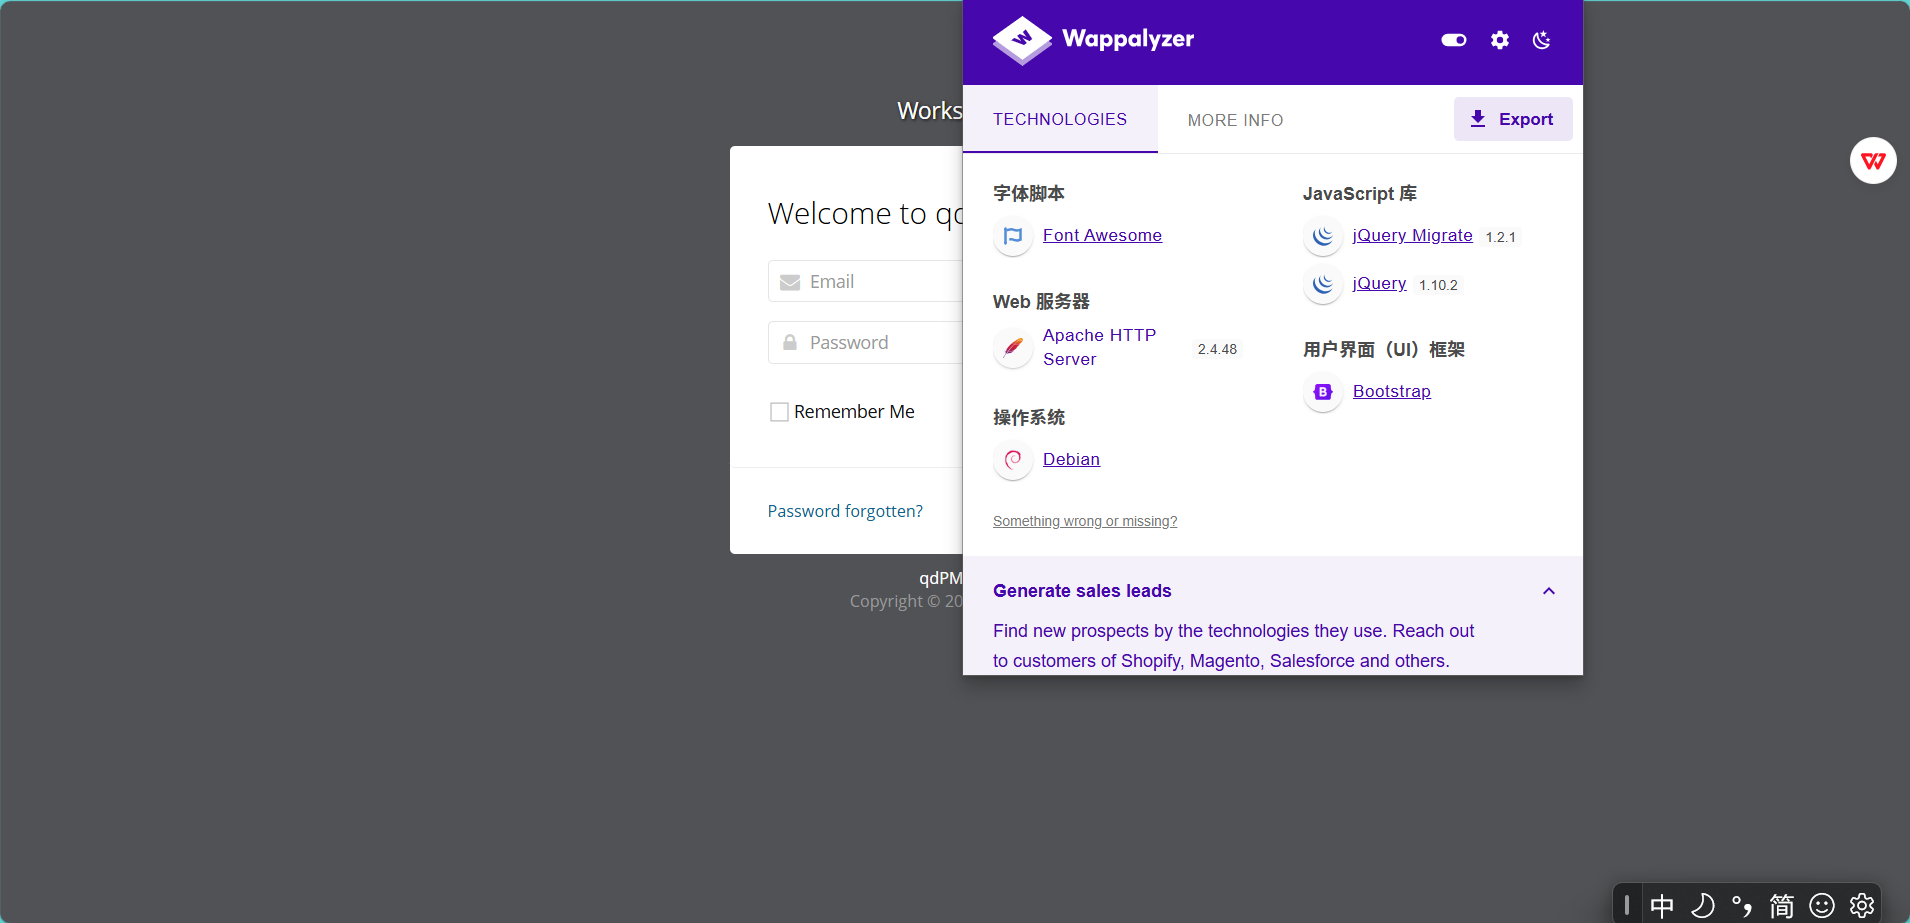The width and height of the screenshot is (1910, 923).
Task: Click the lock icon in Password field
Action: [790, 343]
